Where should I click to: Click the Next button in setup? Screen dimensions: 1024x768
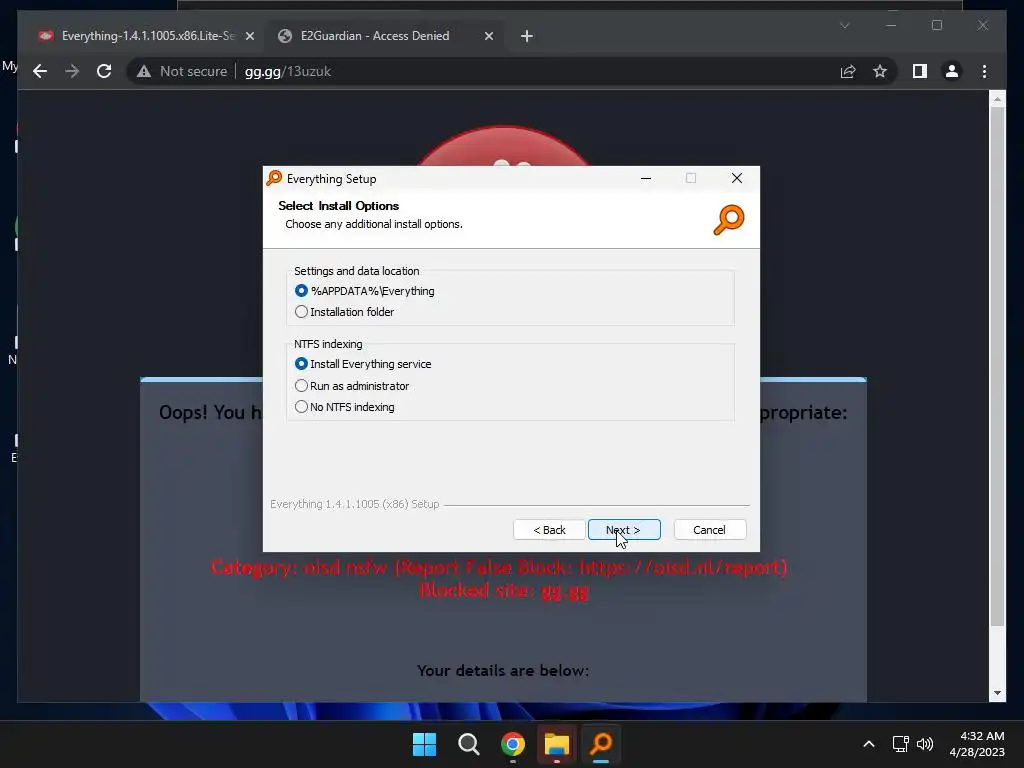[x=624, y=530]
